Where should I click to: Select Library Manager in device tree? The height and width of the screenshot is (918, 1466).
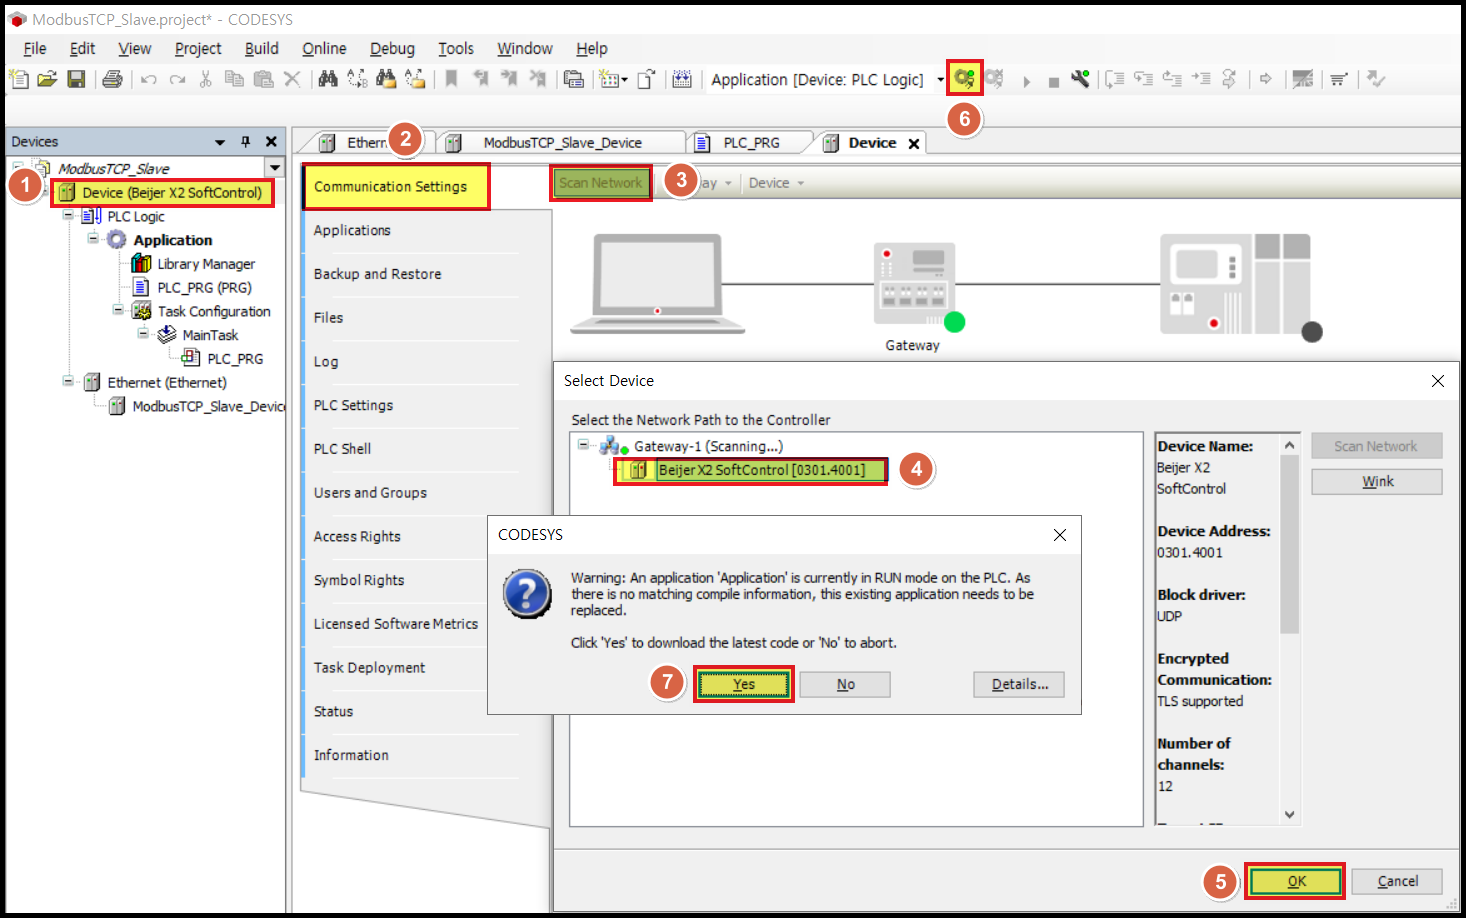(206, 264)
